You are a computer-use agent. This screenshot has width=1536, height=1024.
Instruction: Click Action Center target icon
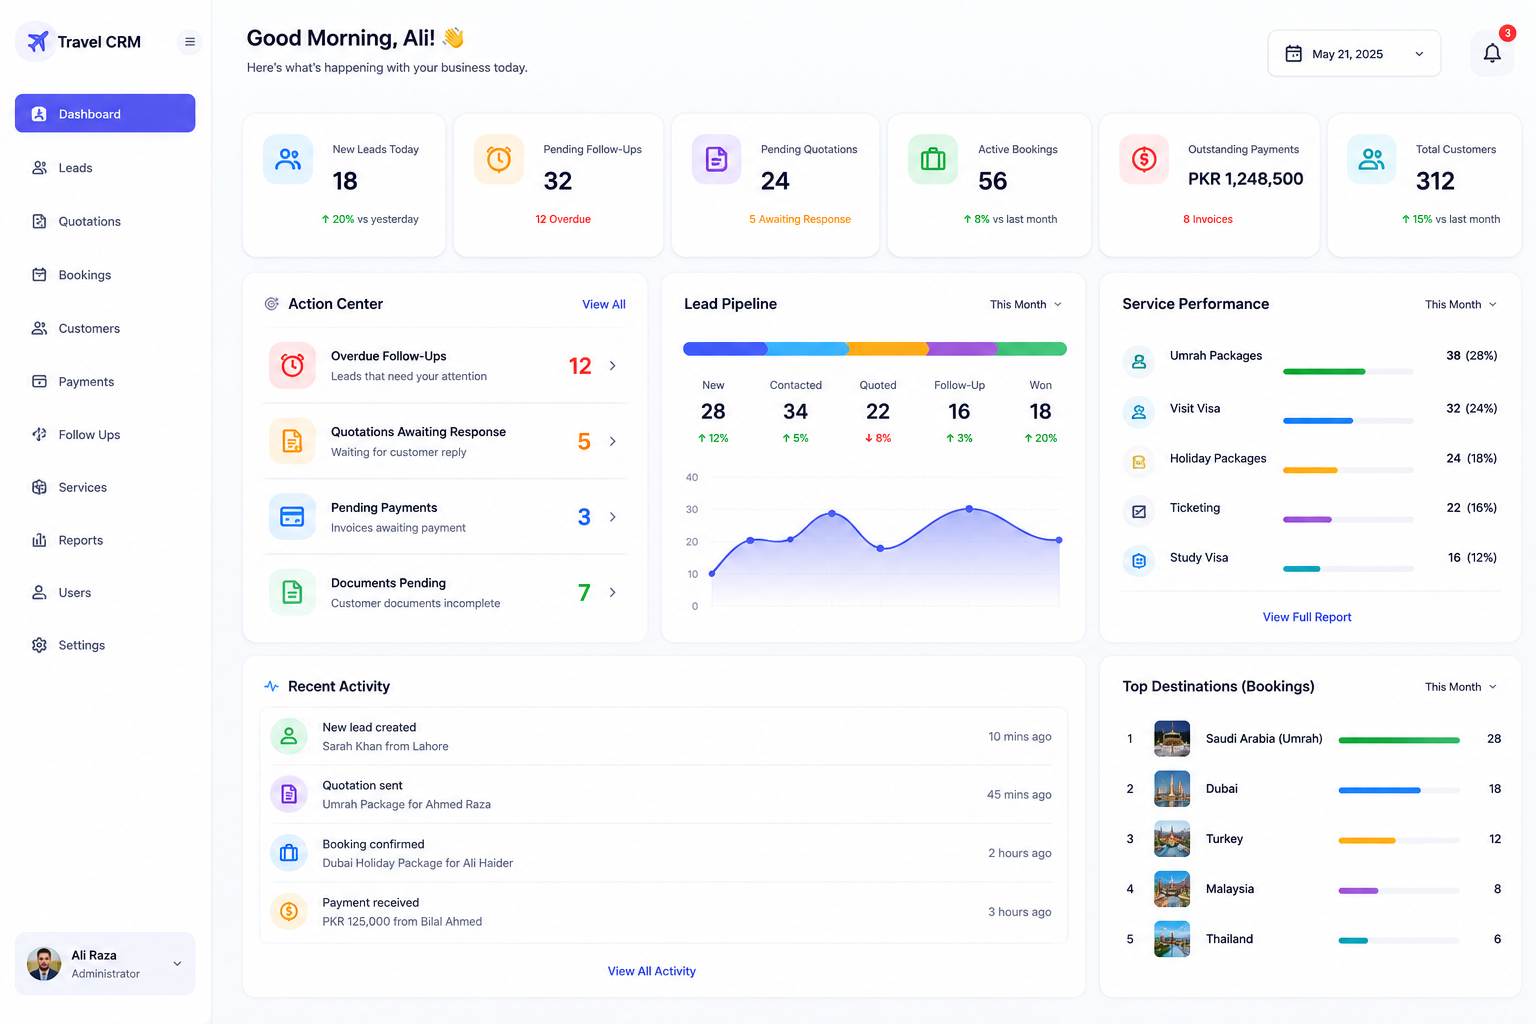pyautogui.click(x=271, y=304)
